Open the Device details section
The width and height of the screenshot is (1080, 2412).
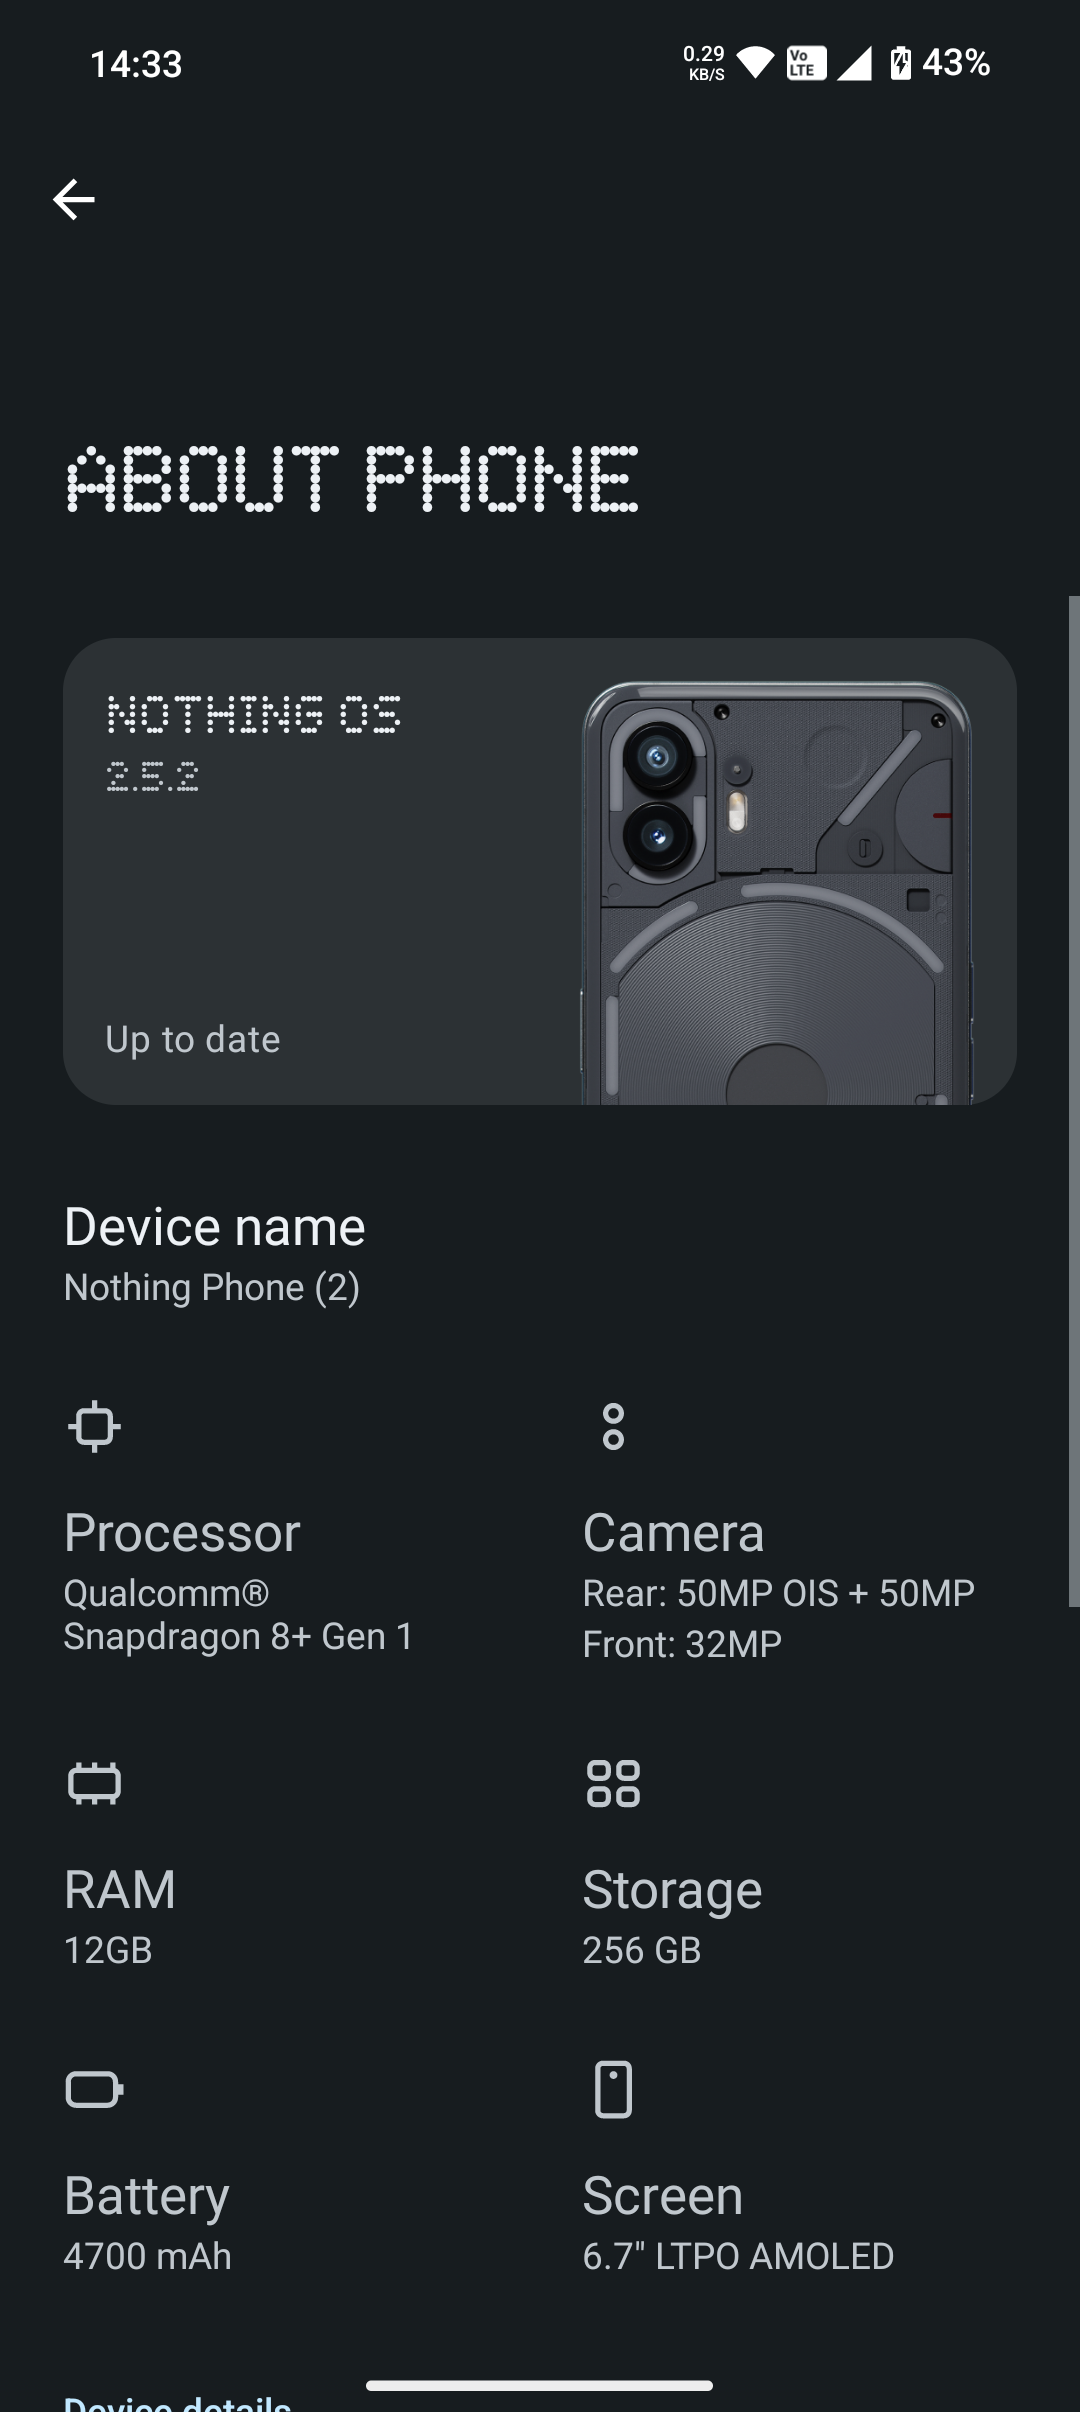[x=177, y=2402]
